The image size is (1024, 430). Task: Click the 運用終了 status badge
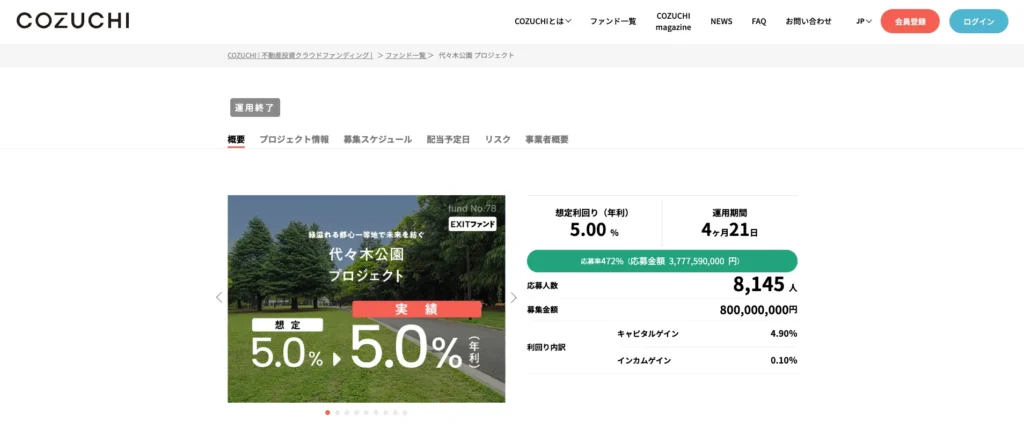click(x=255, y=108)
